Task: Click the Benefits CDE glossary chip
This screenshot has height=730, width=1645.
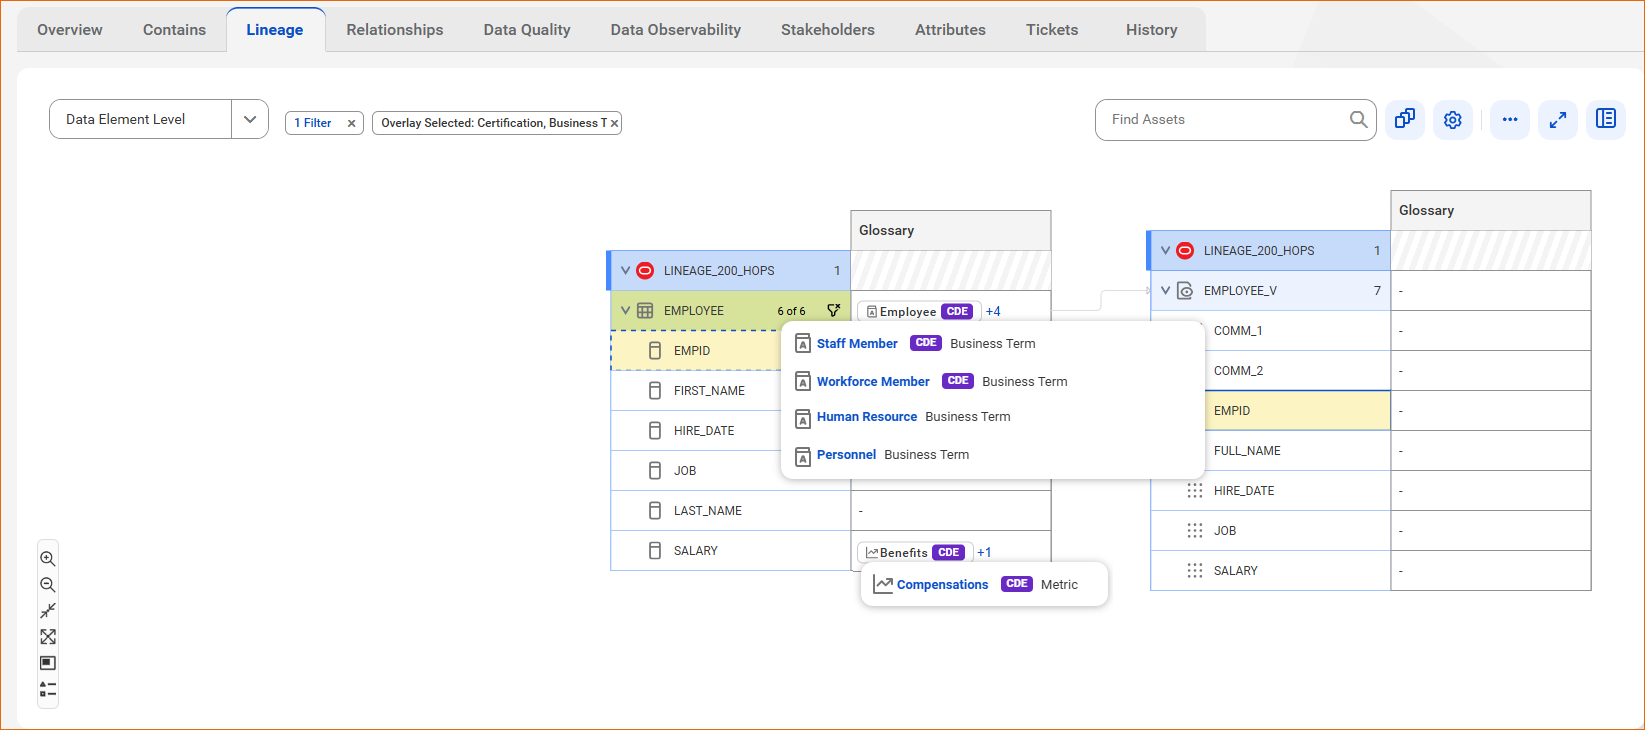Action: pos(914,552)
